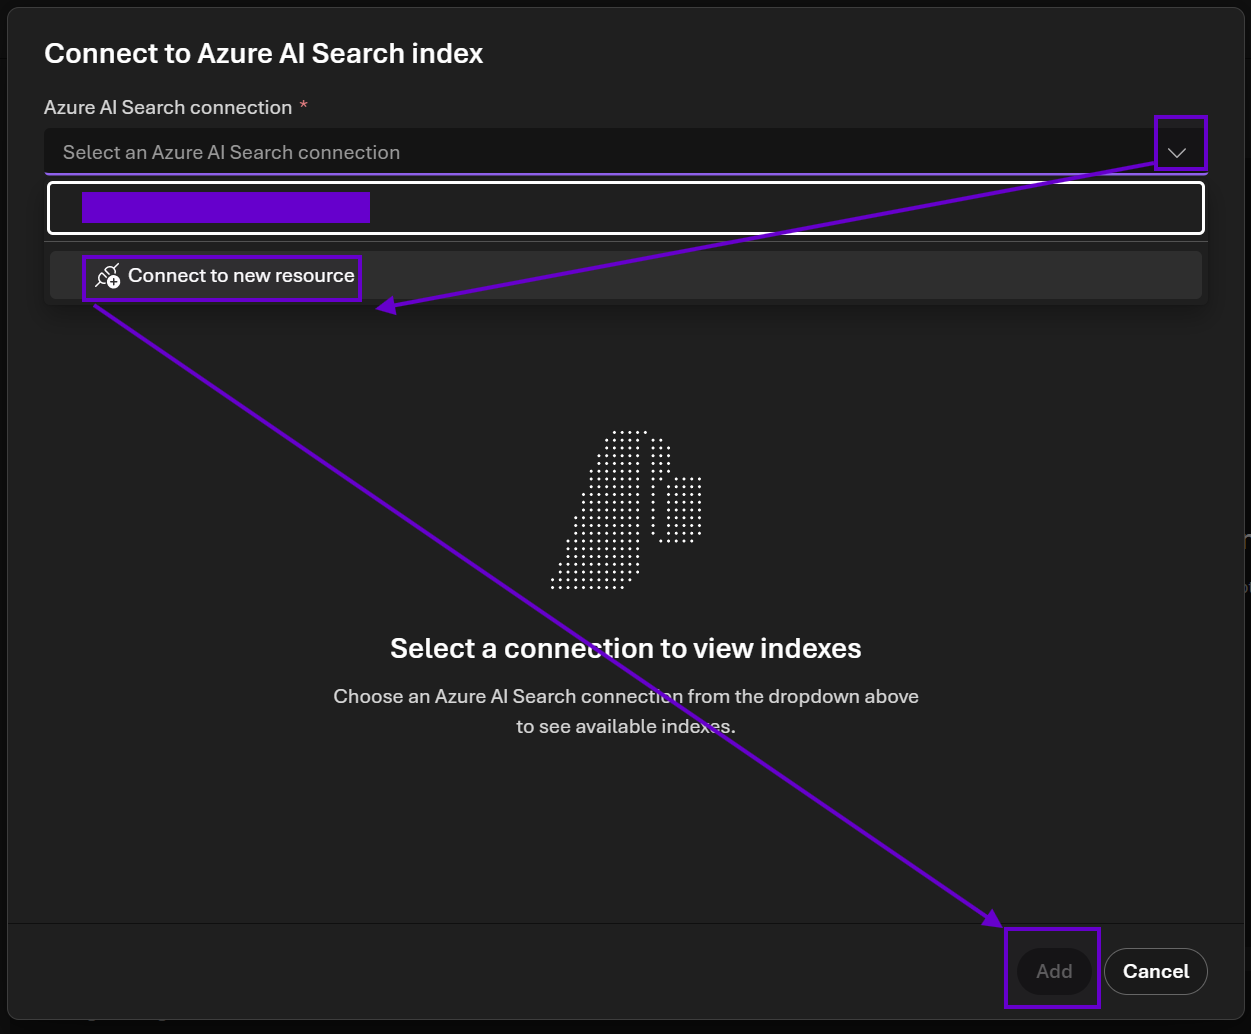Click the plug icon beside Connect to new resource
The image size is (1251, 1034).
108,276
